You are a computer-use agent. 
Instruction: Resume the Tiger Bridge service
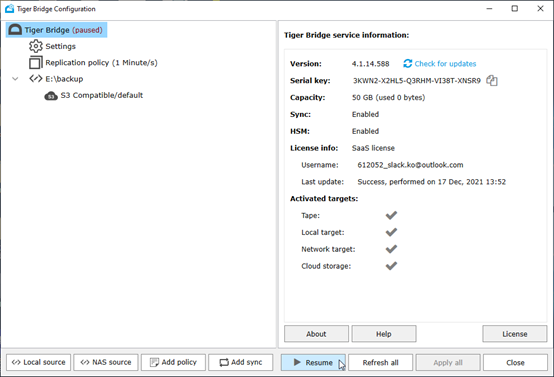313,363
